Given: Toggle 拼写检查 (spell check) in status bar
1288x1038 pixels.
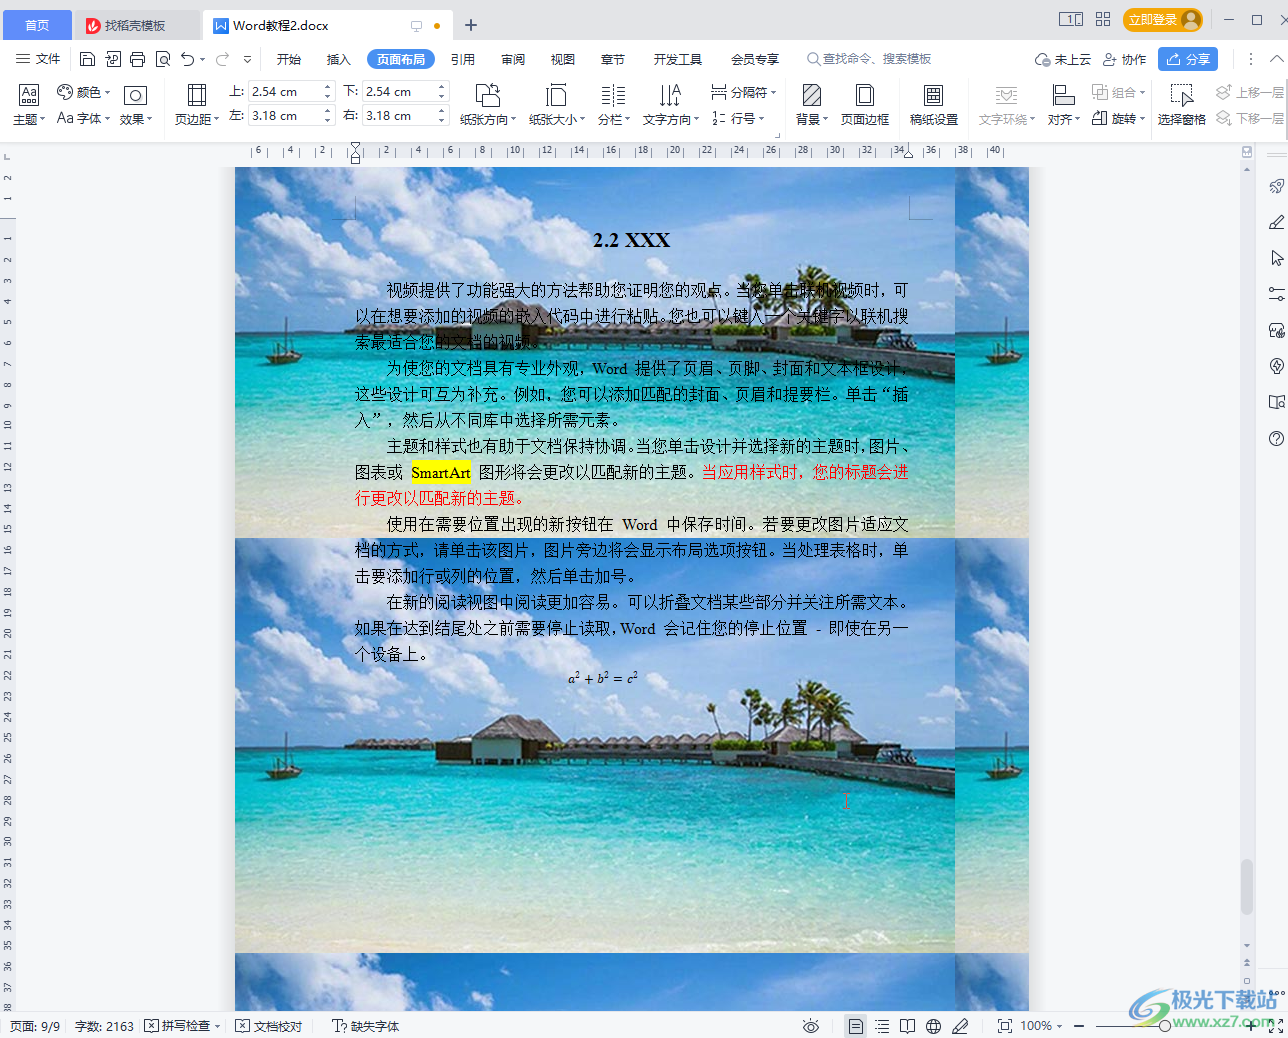Looking at the screenshot, I should point(182,1026).
